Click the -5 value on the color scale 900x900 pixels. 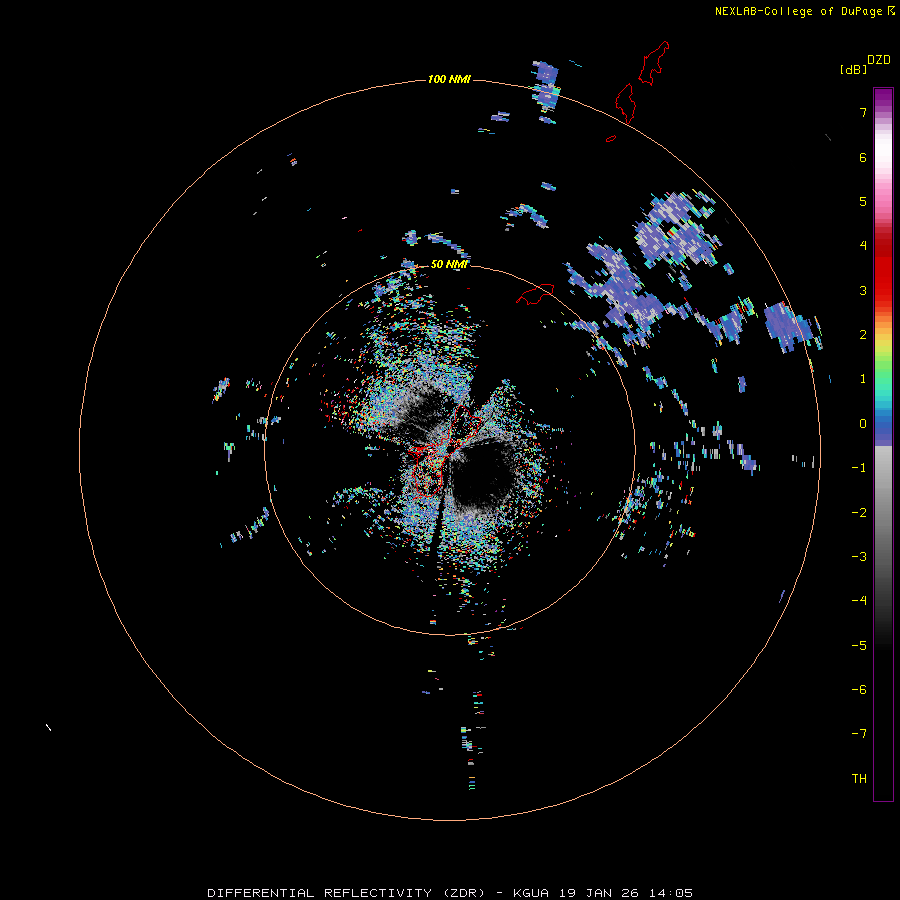pos(859,646)
